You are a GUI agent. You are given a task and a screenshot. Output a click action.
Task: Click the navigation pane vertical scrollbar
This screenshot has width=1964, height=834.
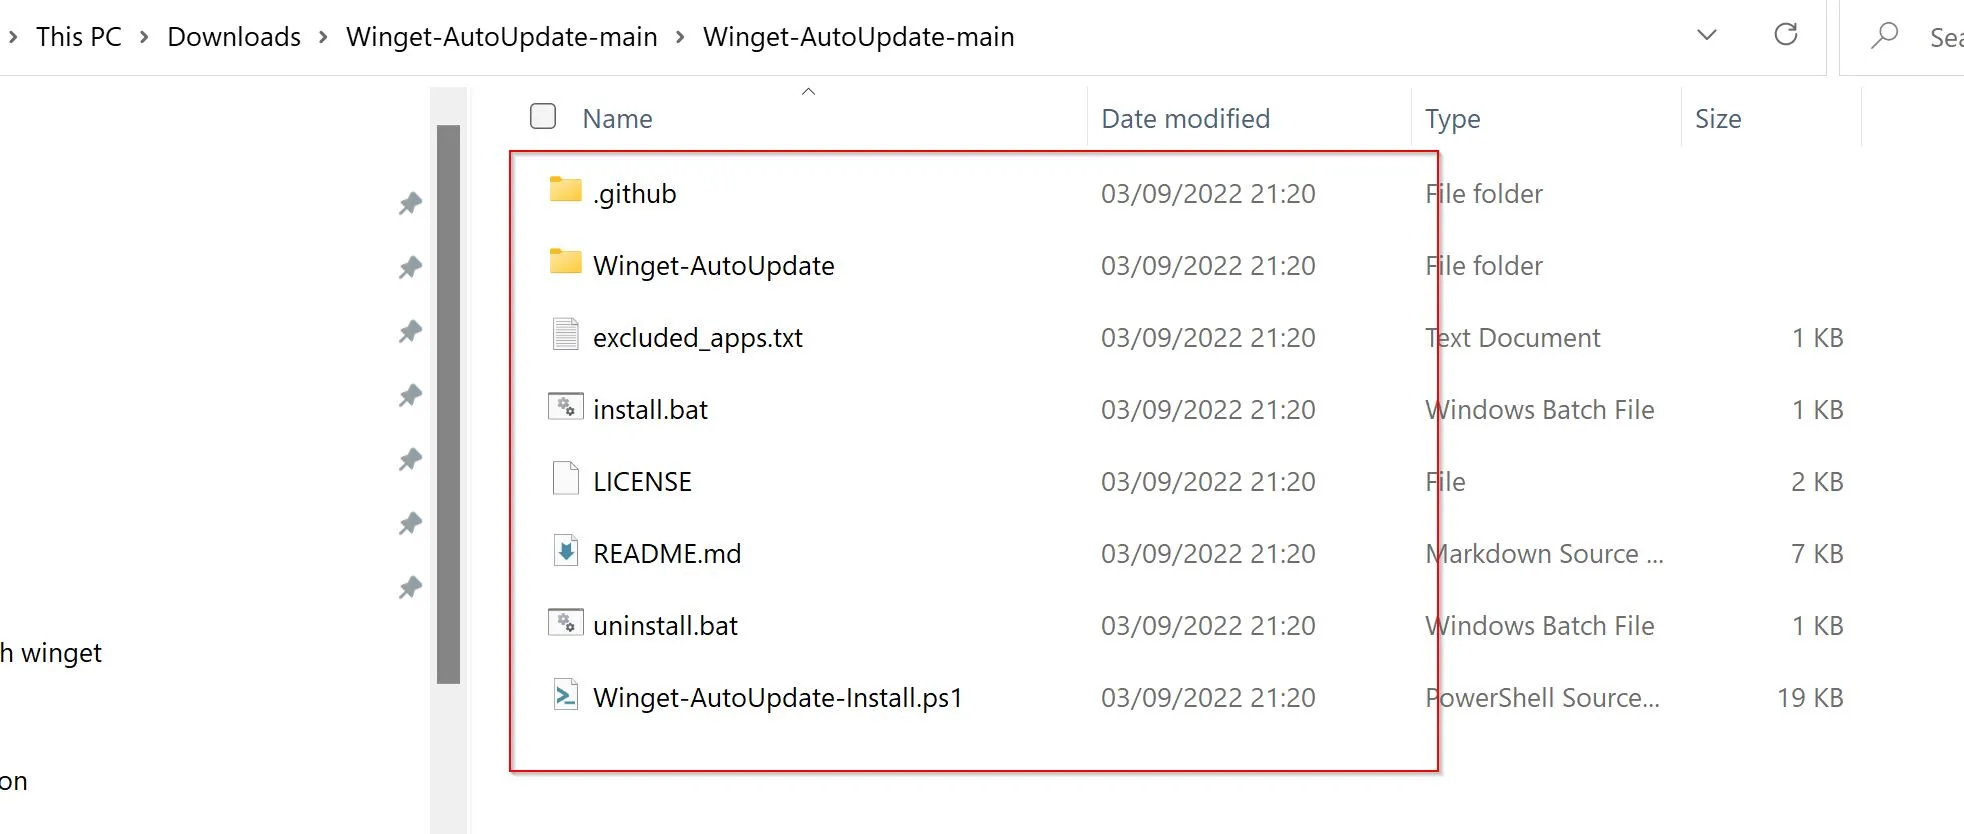point(448,404)
